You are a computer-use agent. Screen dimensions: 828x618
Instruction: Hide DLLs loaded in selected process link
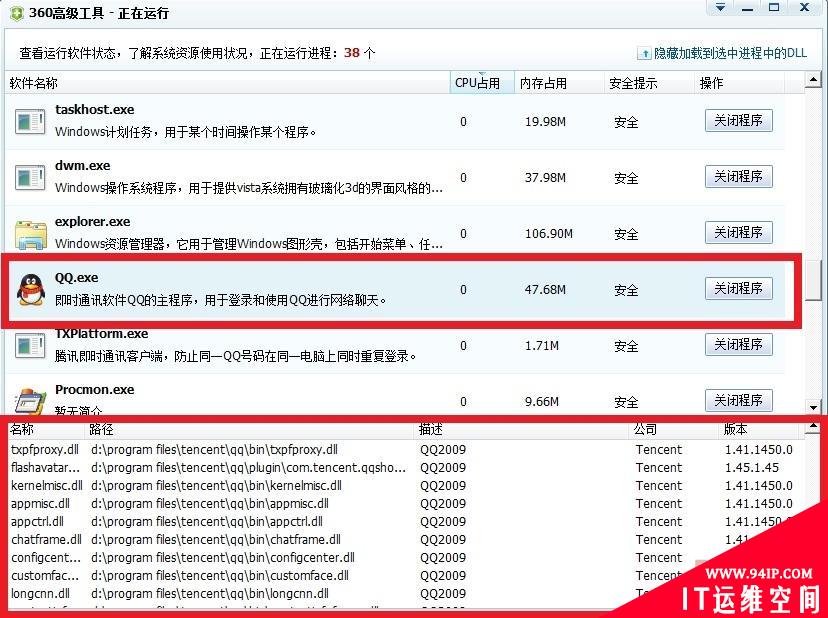point(730,53)
